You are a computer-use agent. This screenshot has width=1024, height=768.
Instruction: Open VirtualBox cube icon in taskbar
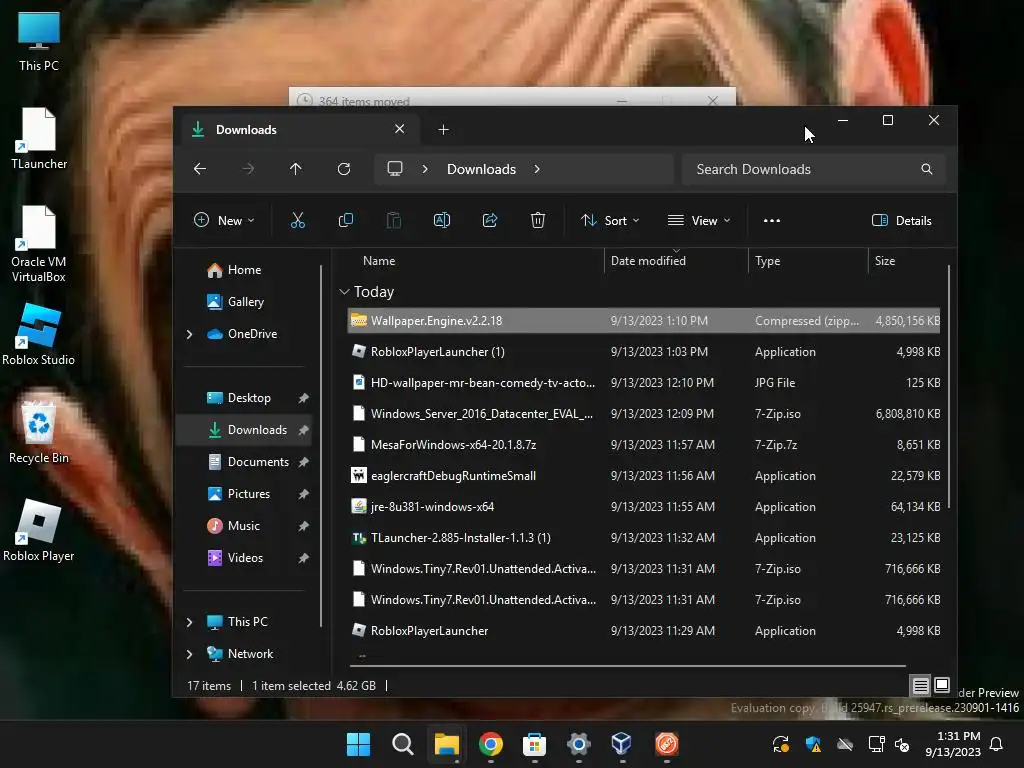click(622, 744)
